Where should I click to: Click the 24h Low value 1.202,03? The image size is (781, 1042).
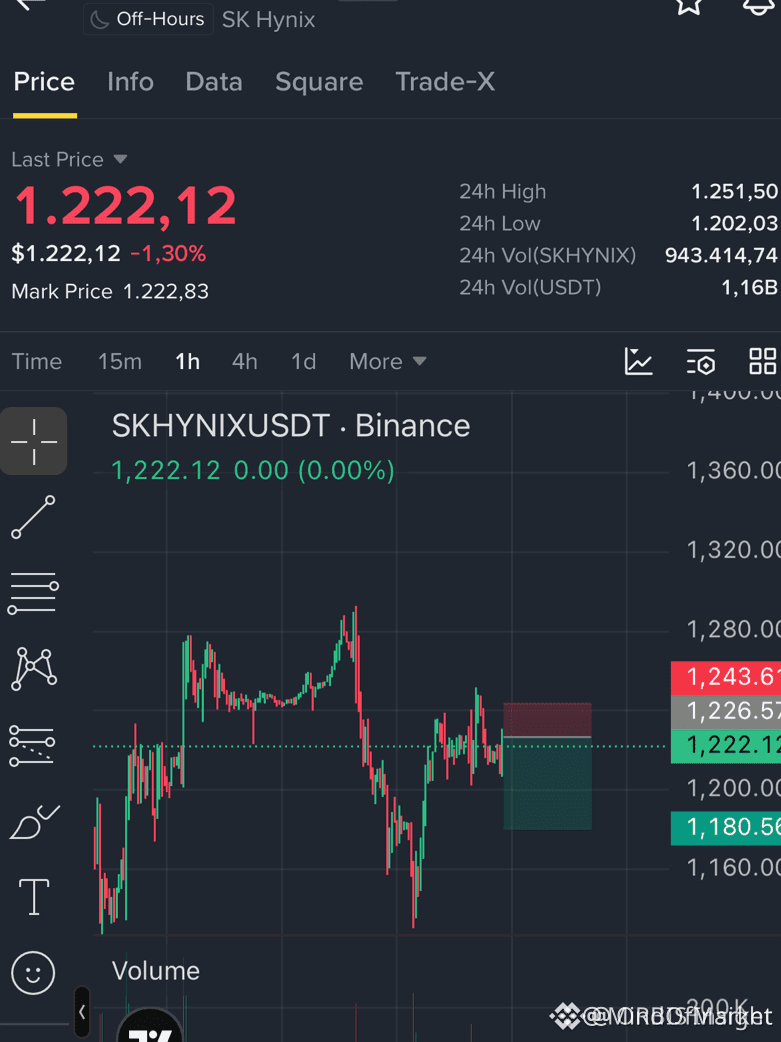point(735,223)
